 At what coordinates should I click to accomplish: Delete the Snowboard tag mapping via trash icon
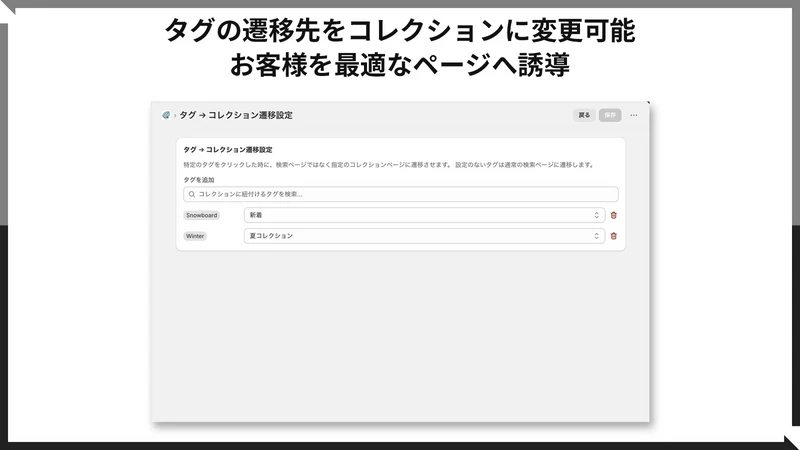click(x=614, y=215)
